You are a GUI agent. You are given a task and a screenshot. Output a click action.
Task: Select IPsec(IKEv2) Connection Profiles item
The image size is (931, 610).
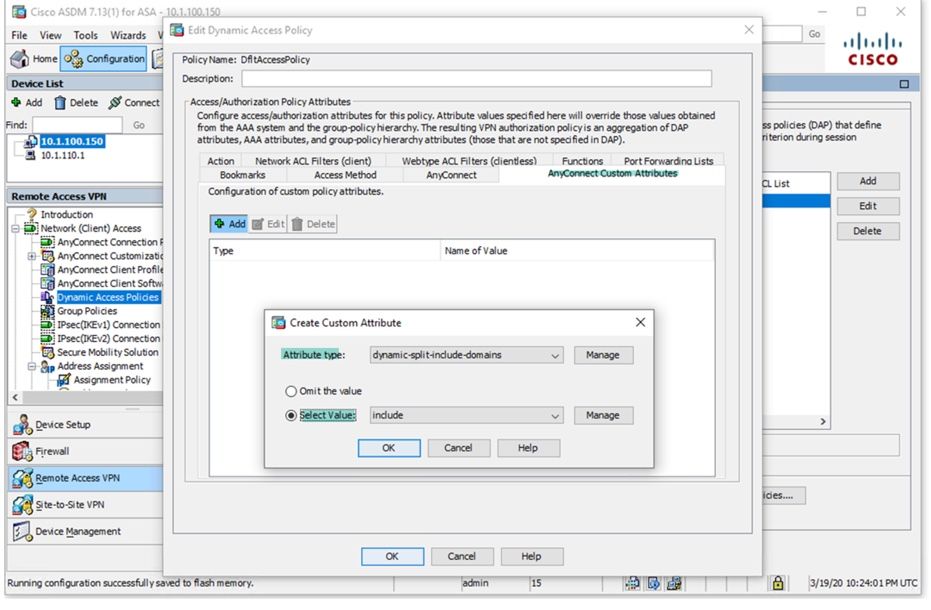tap(109, 339)
